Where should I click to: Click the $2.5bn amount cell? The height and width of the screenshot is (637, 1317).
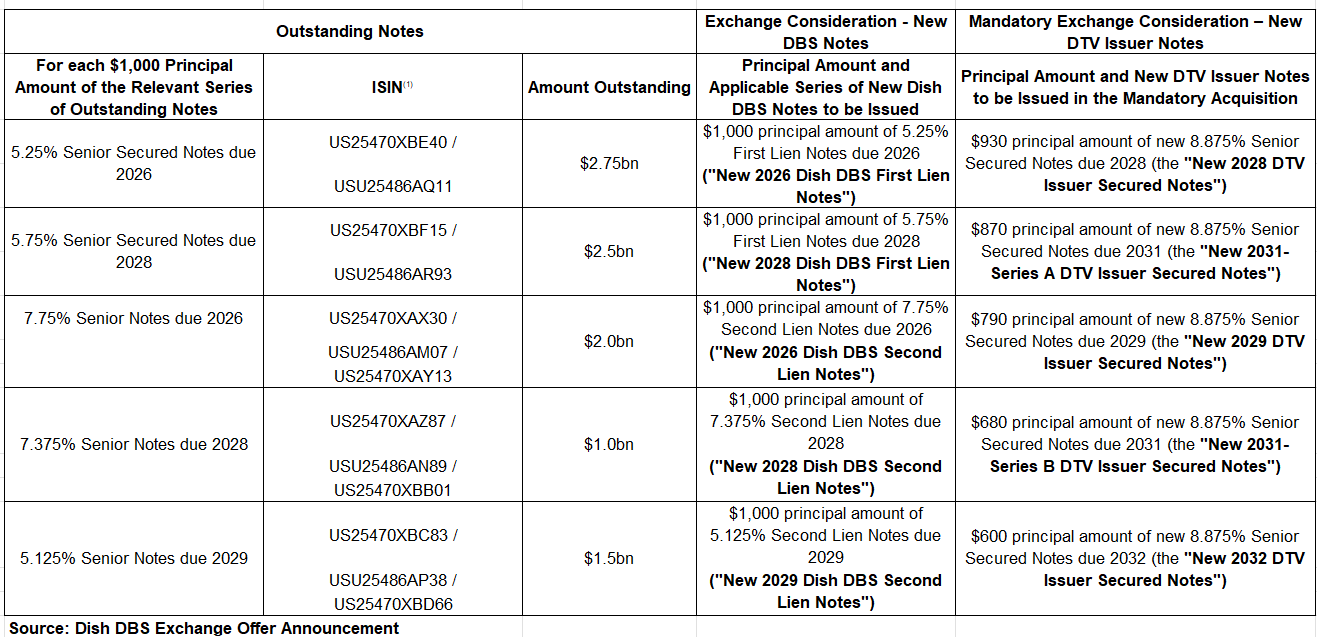(609, 251)
